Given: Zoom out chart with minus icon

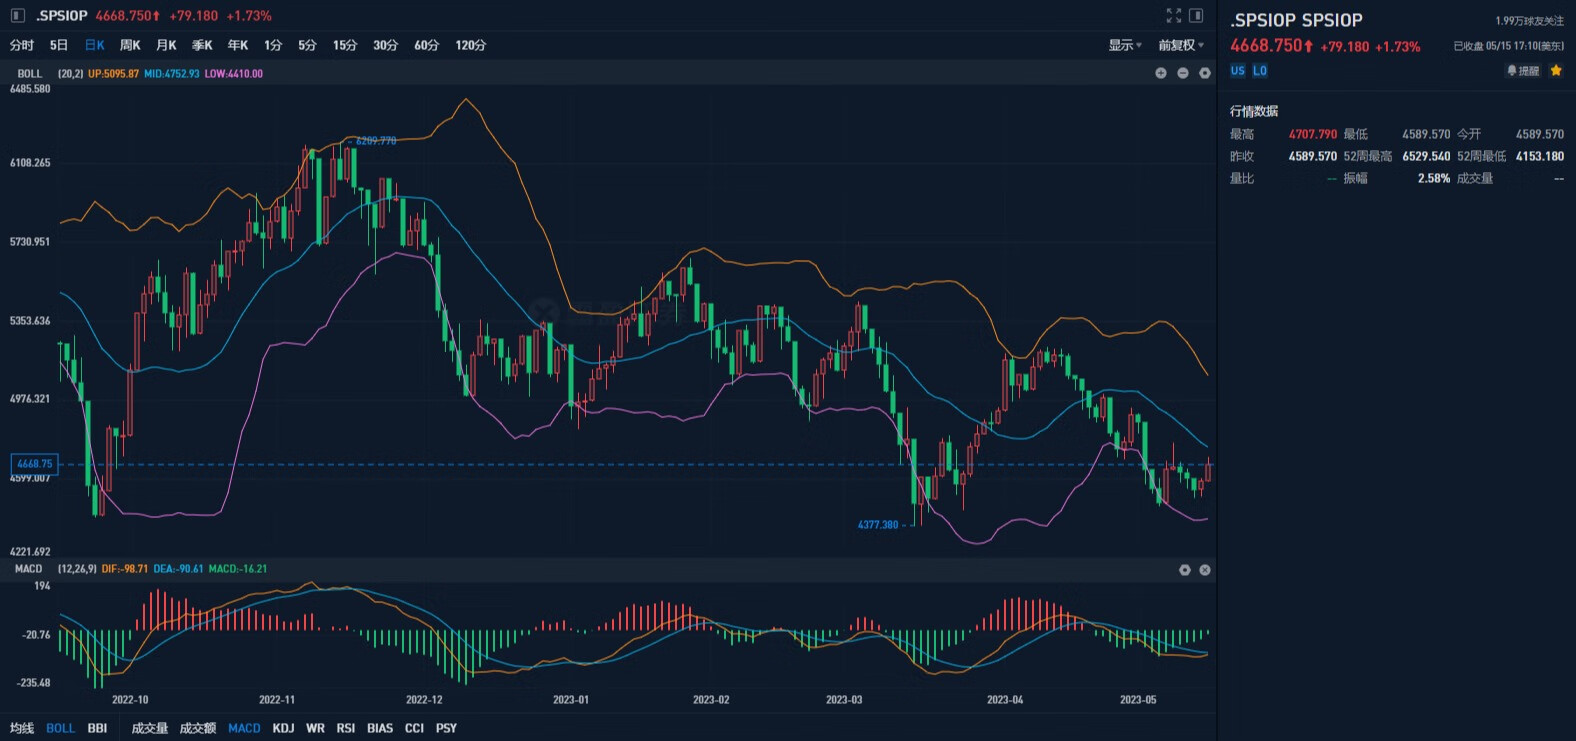Looking at the screenshot, I should coord(1183,73).
